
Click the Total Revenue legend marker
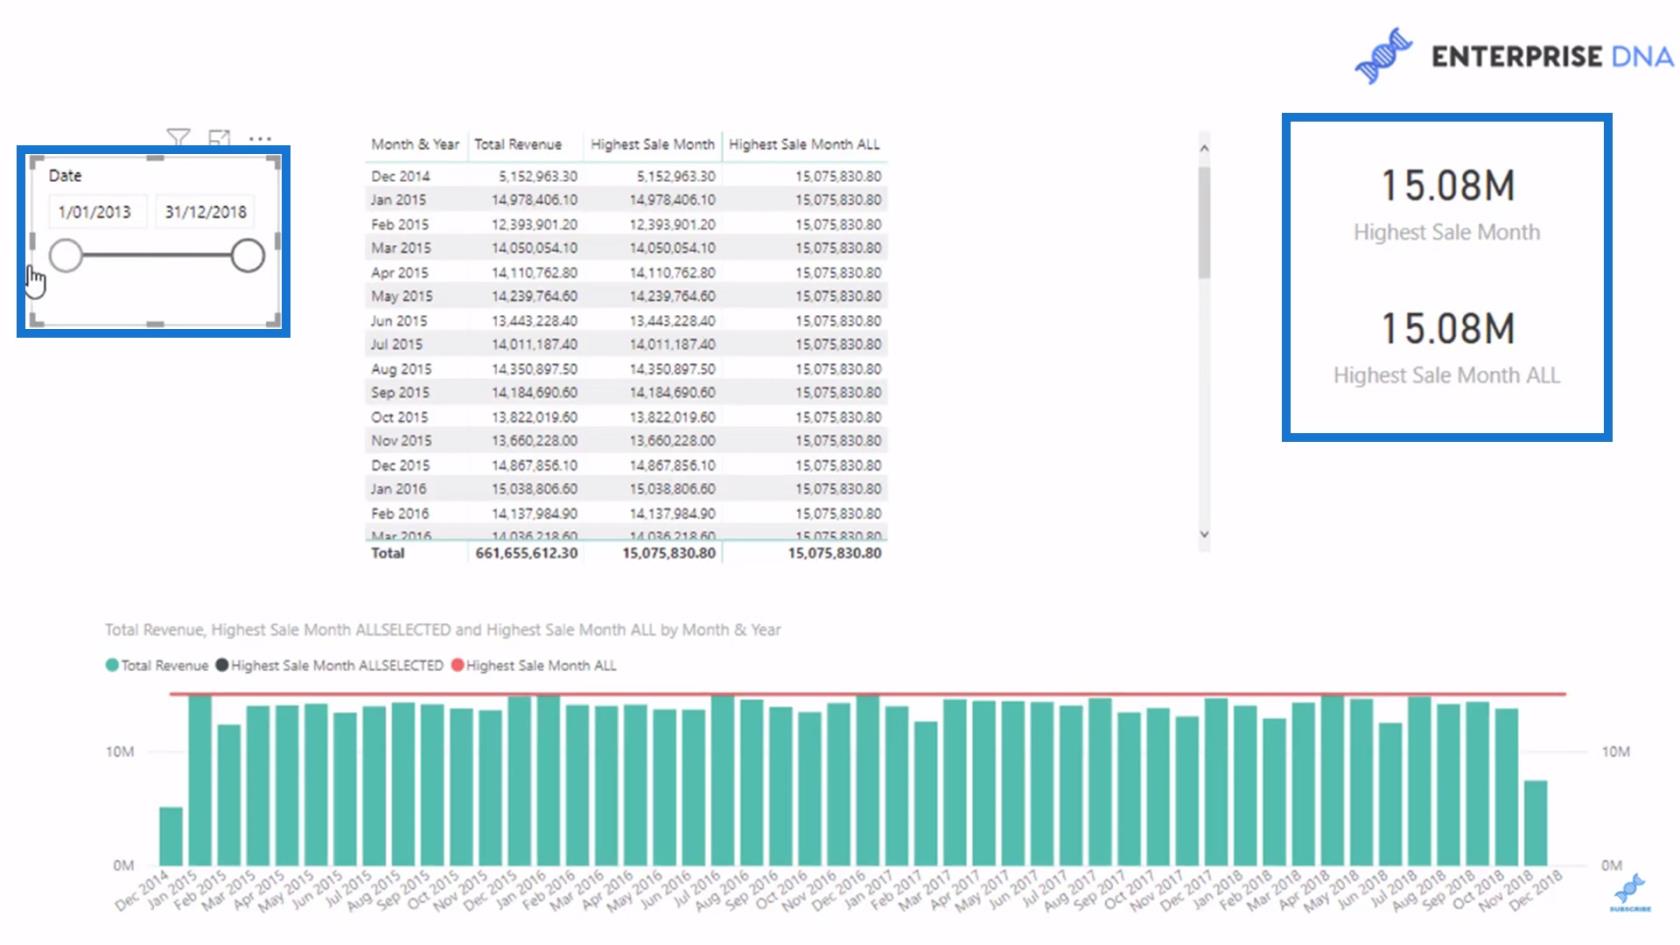coord(112,665)
